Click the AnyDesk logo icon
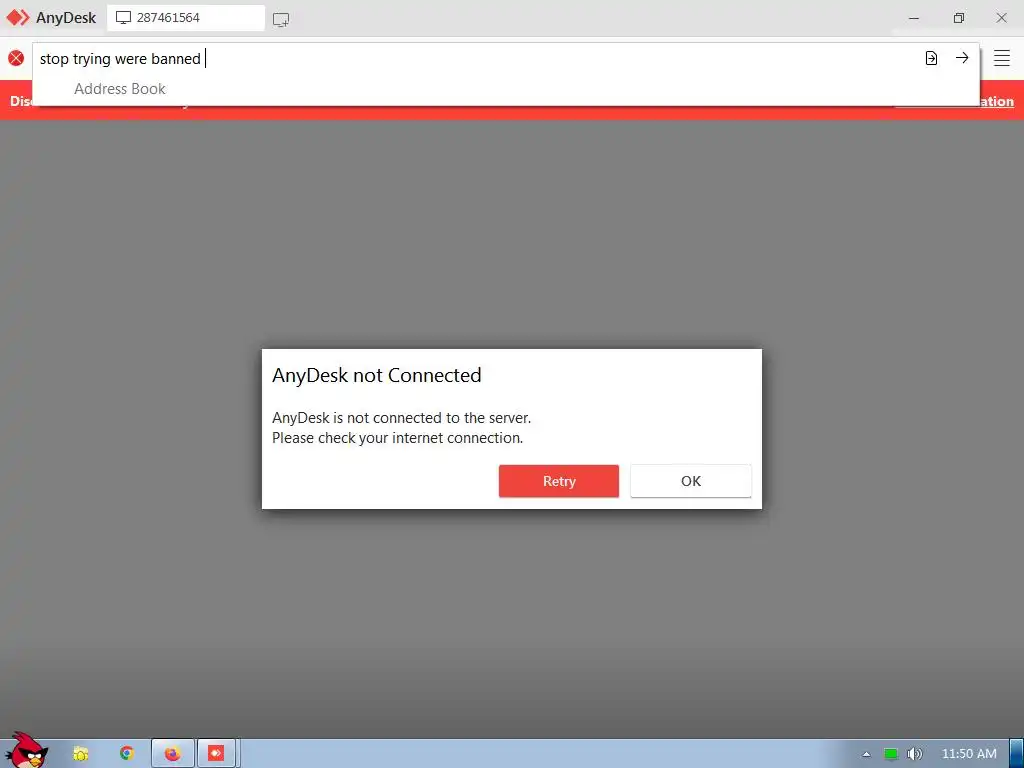The height and width of the screenshot is (768, 1024). click(x=18, y=18)
